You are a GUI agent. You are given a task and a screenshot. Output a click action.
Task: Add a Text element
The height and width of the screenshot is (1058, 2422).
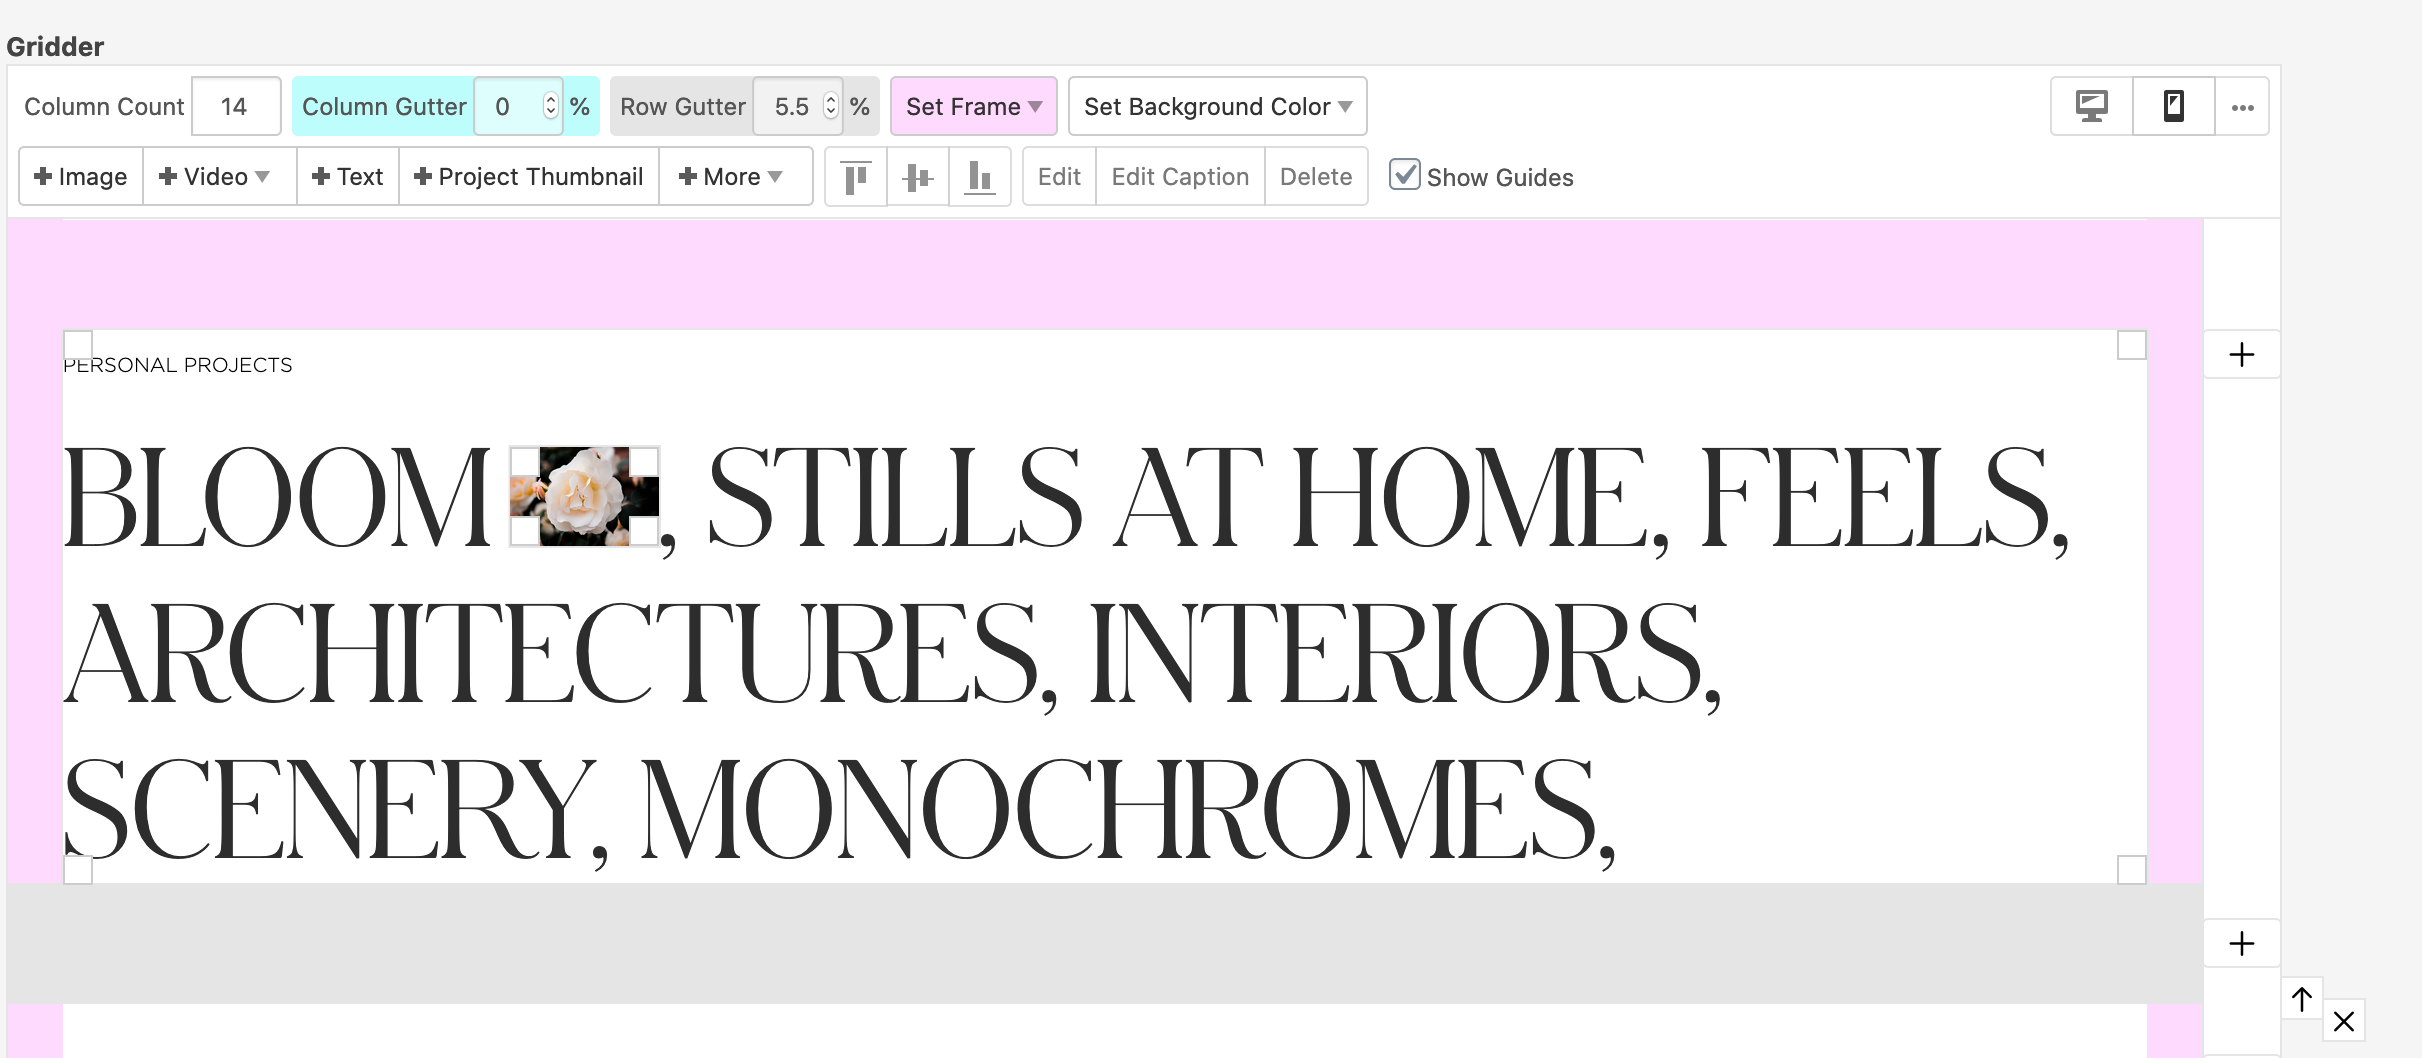348,177
